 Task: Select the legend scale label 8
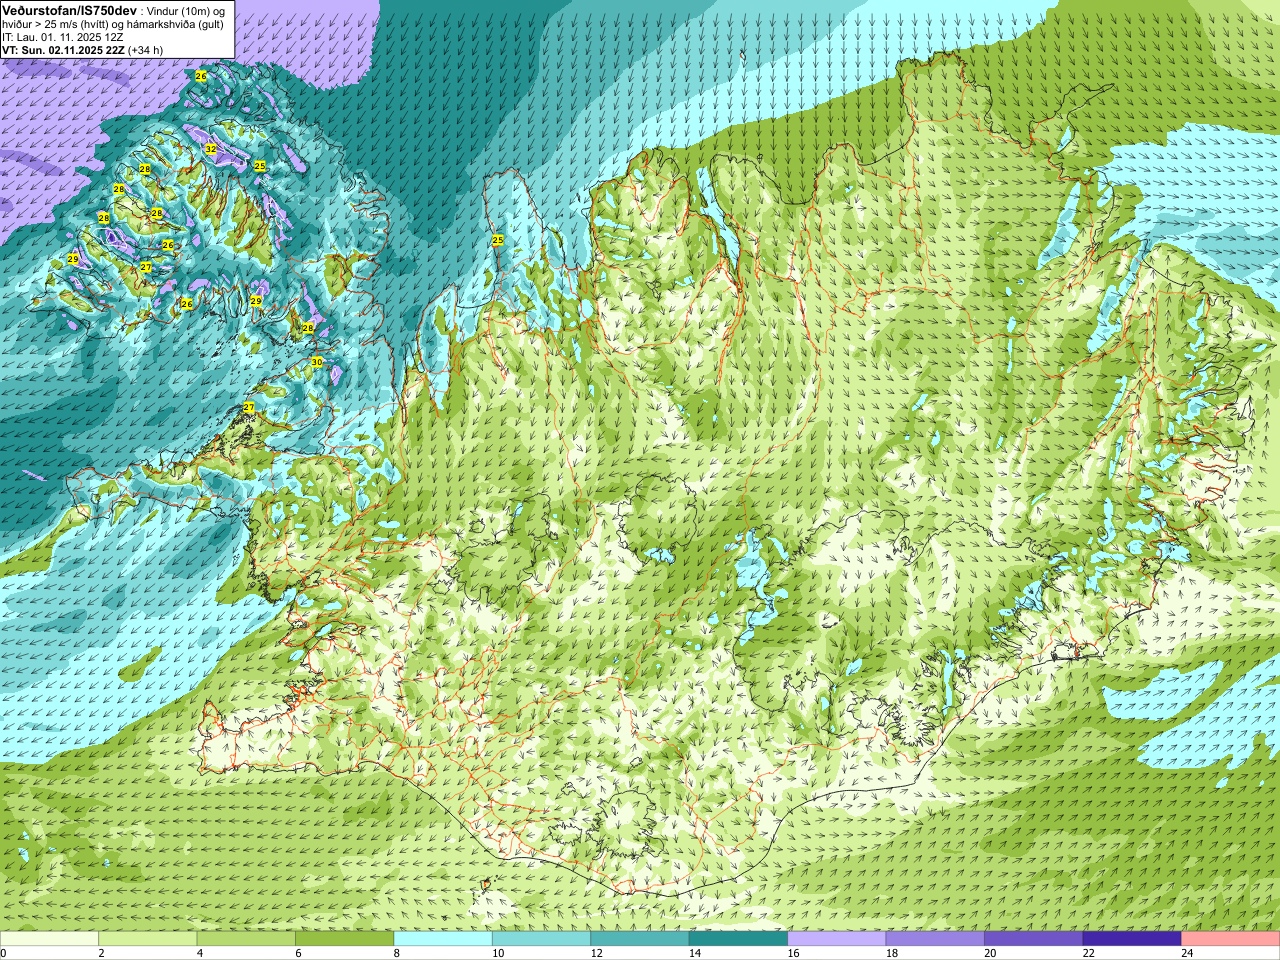pyautogui.click(x=395, y=953)
